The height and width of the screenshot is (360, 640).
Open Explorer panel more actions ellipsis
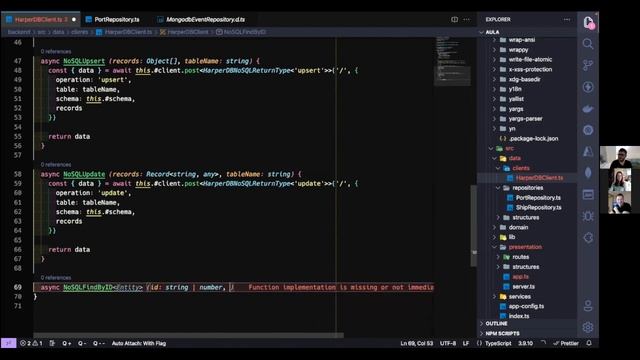567,19
